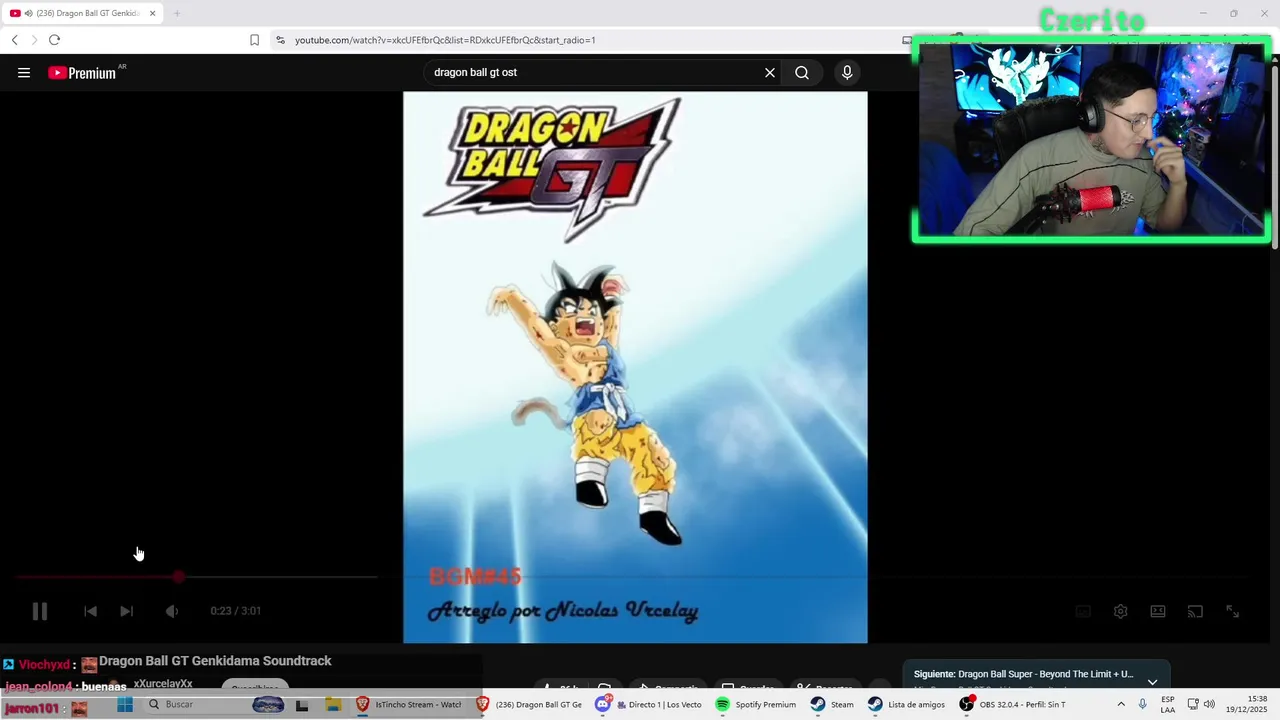Go back in the browser
This screenshot has height=720, width=1280.
tap(14, 40)
